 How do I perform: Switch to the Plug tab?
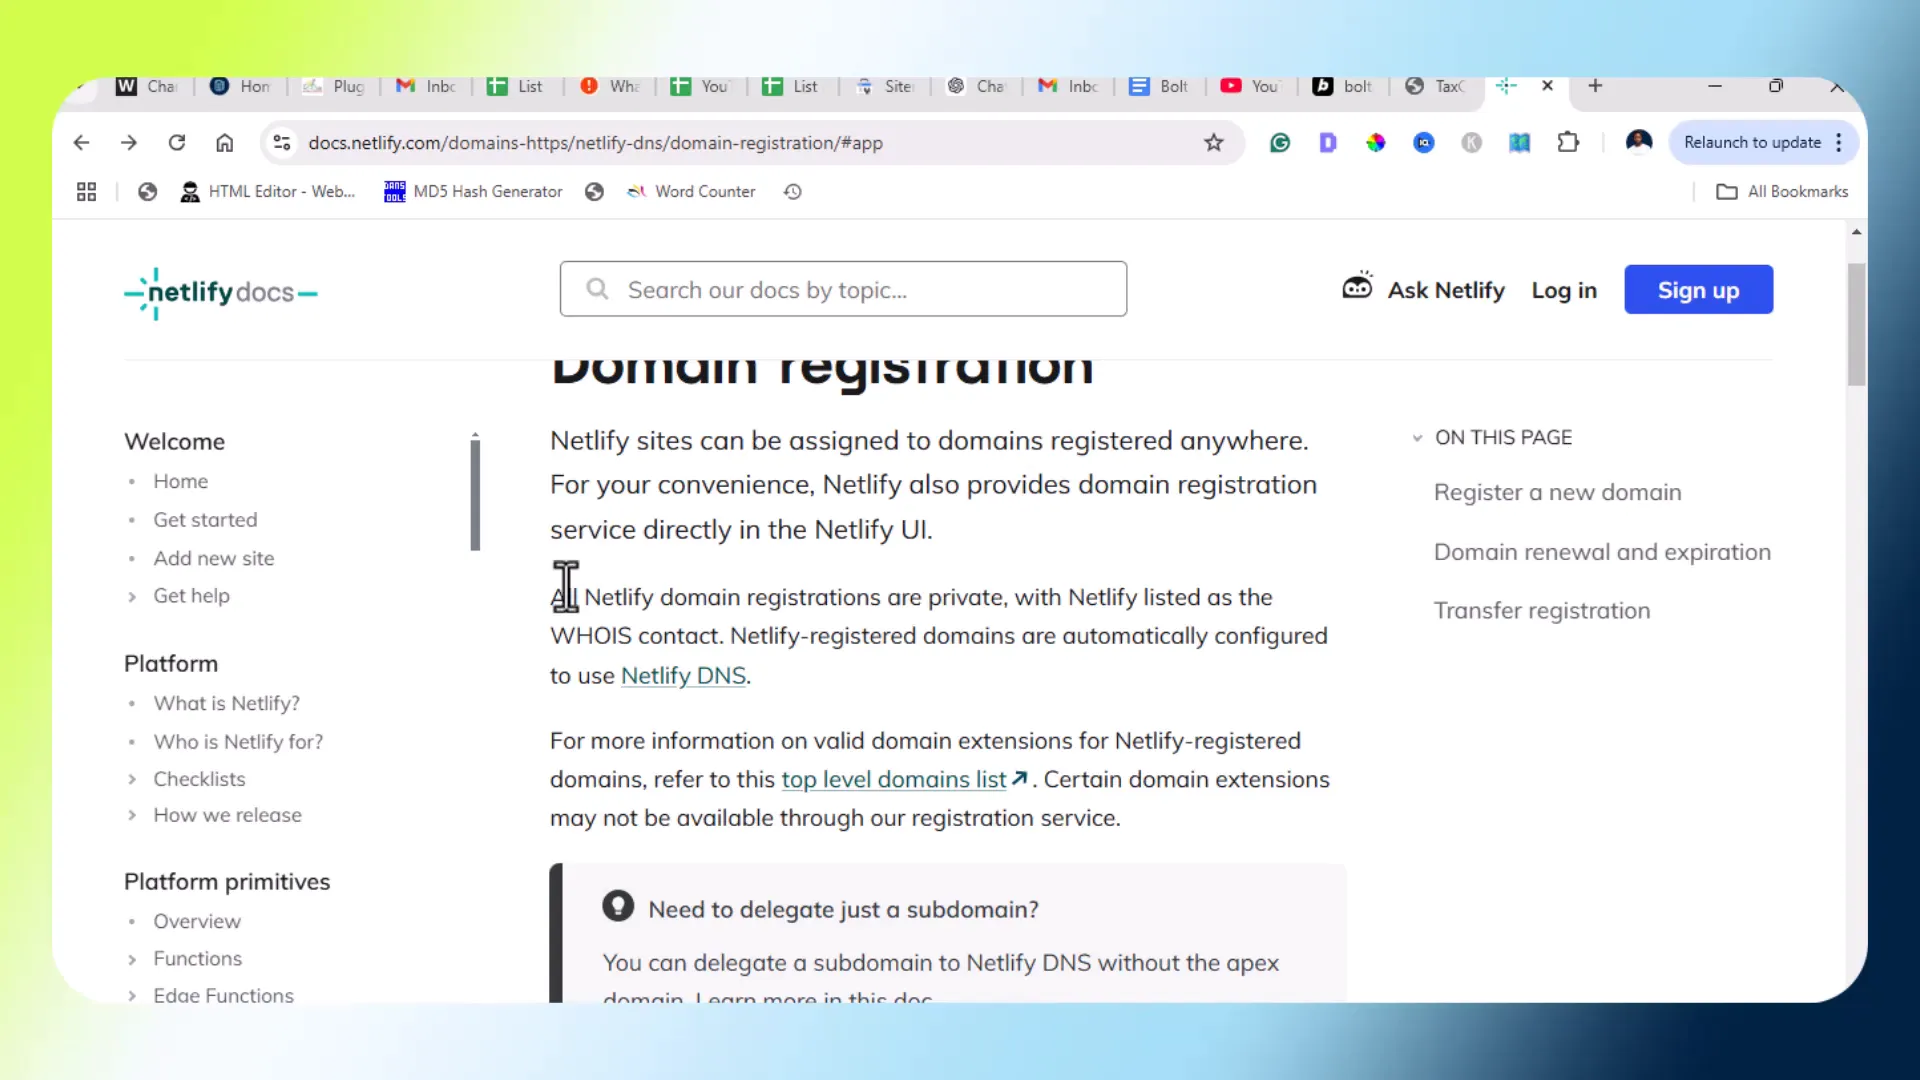(333, 87)
